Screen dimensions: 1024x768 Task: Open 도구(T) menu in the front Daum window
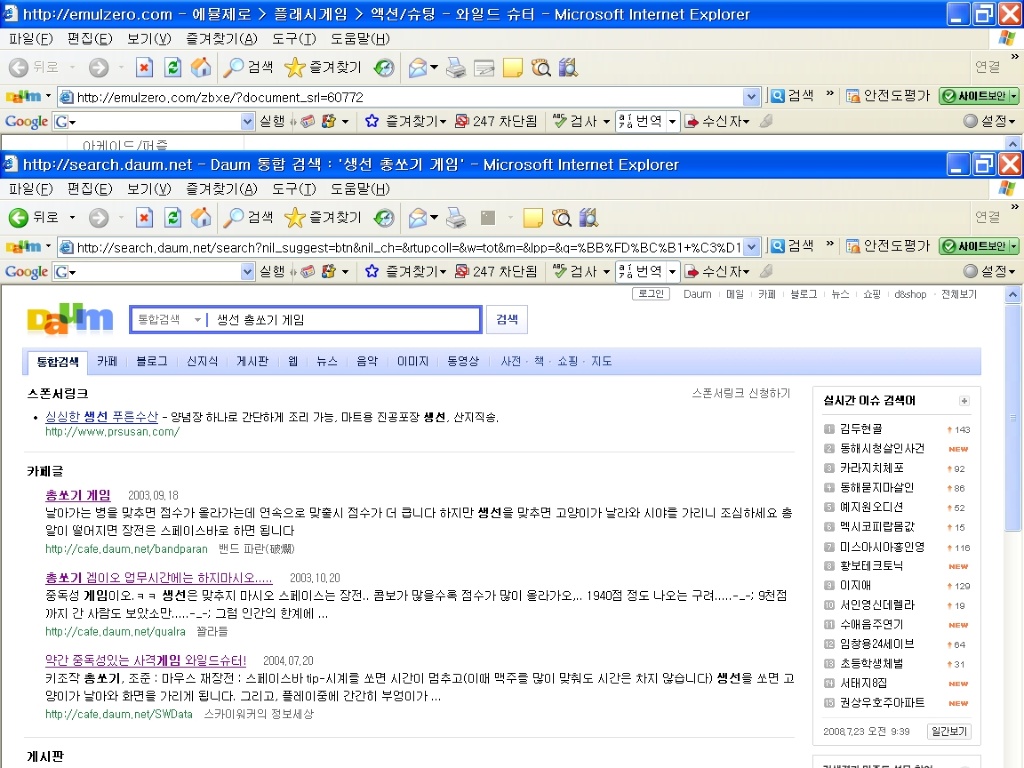click(x=294, y=189)
